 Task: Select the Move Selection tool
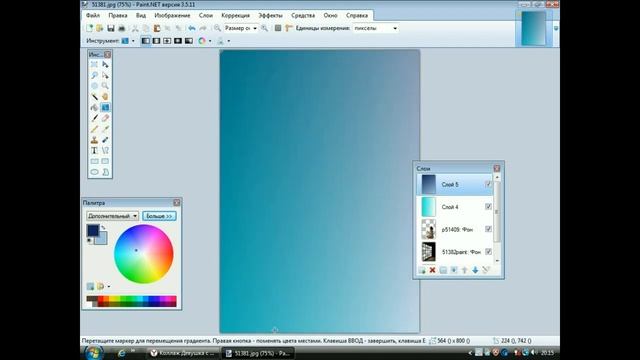(x=105, y=76)
